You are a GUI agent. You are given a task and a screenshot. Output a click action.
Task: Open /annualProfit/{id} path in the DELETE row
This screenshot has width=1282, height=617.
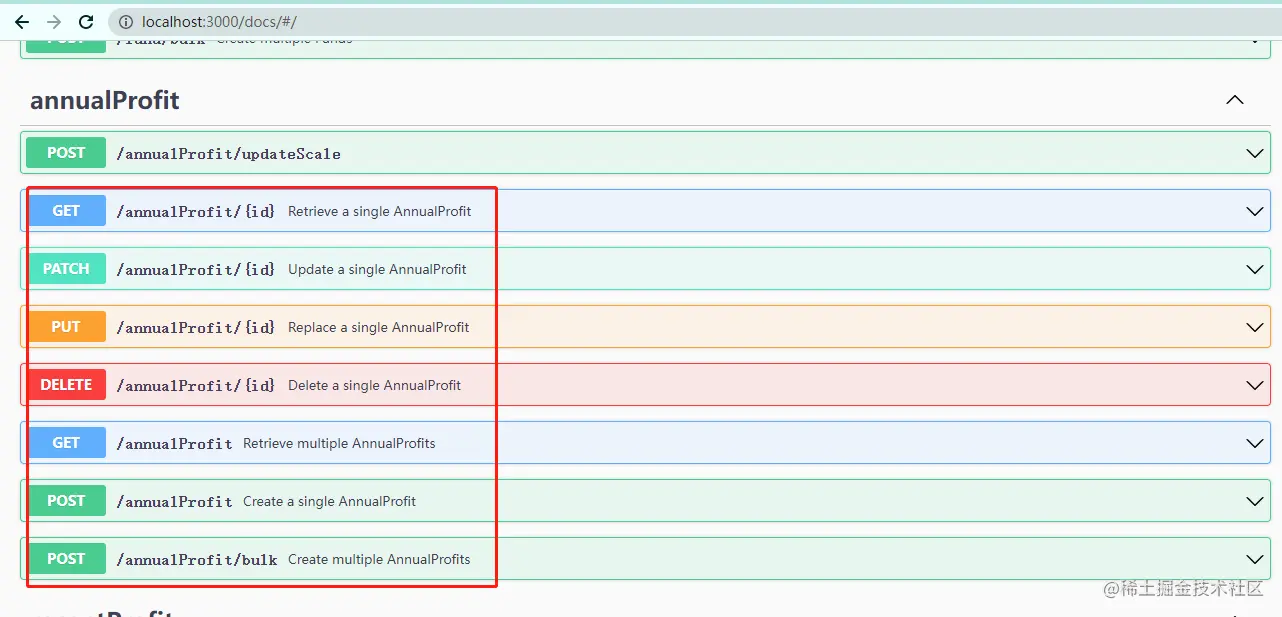[196, 386]
